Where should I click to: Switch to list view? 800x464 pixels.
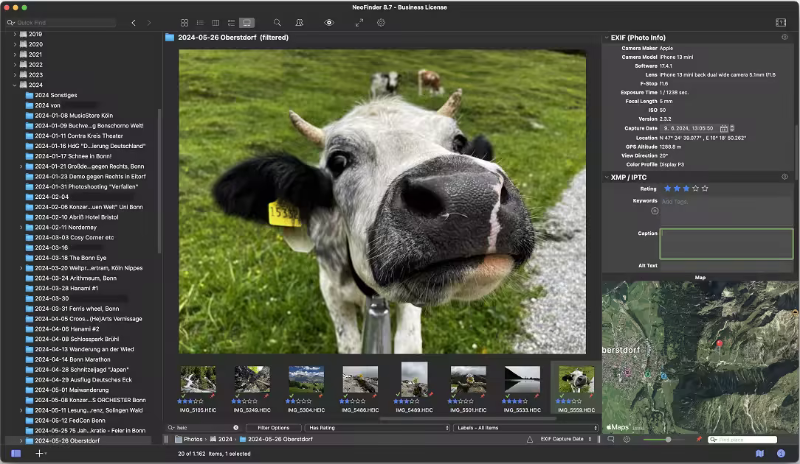(x=200, y=23)
